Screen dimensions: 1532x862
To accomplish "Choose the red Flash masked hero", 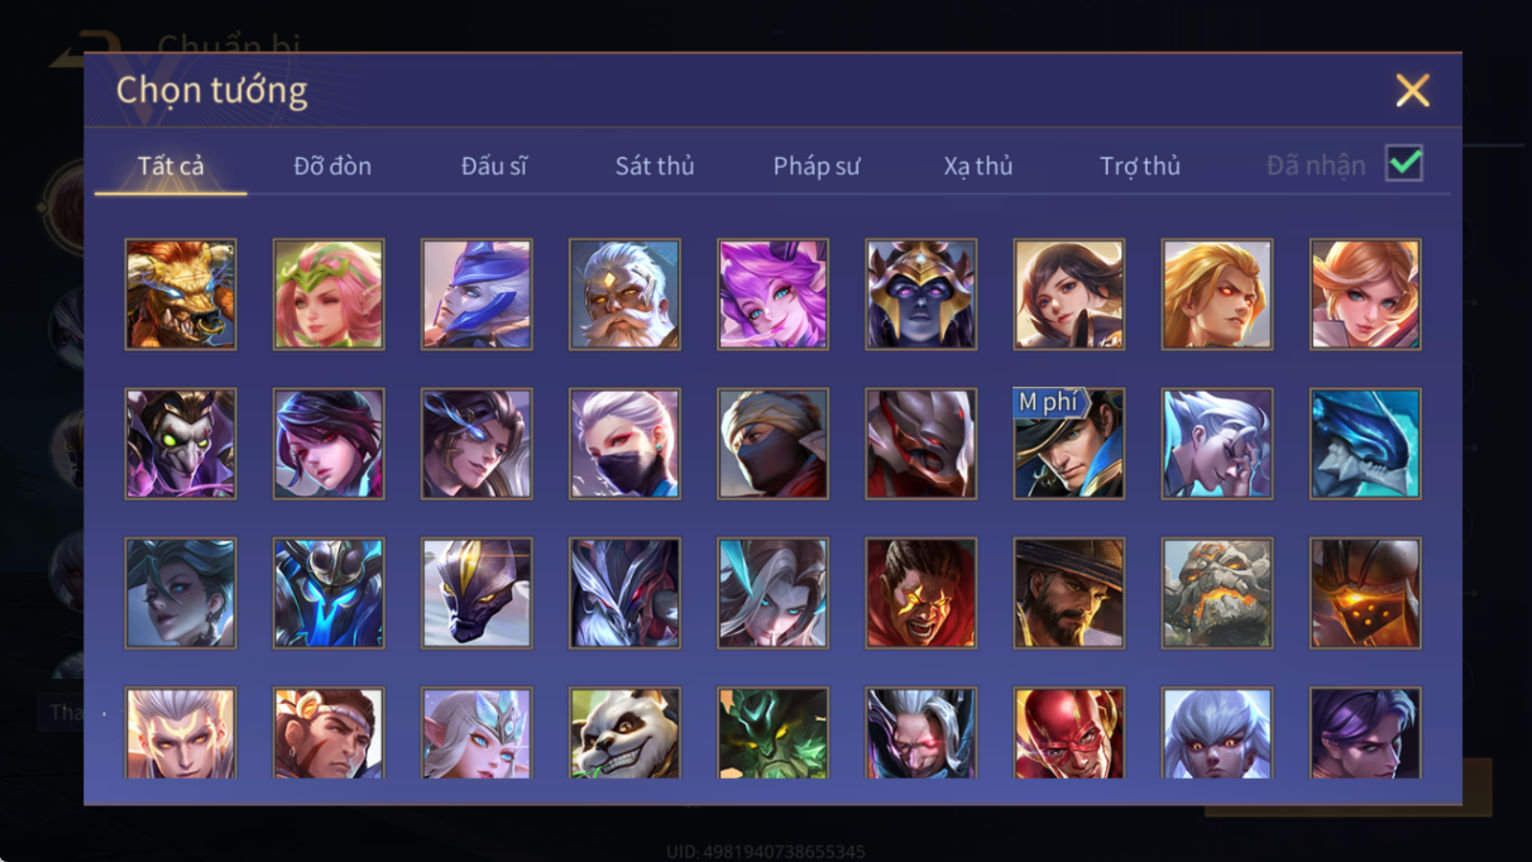I will pyautogui.click(x=1069, y=733).
